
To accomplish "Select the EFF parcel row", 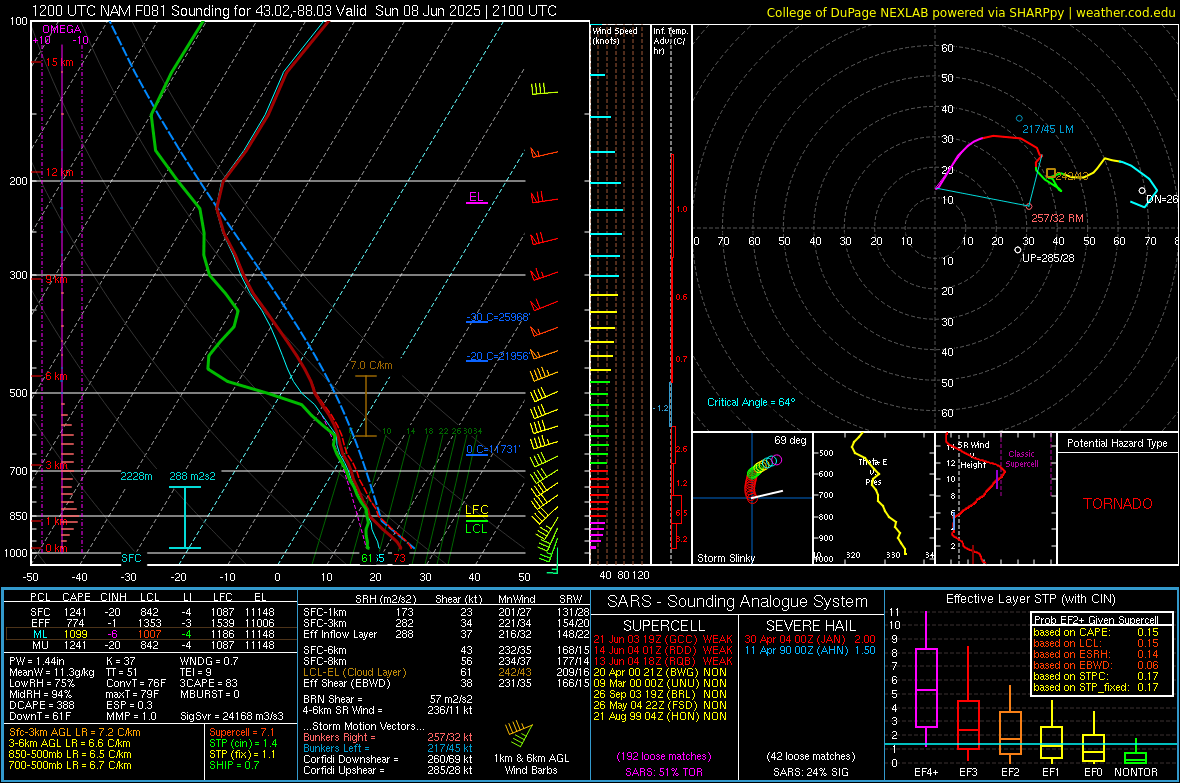I will 151,623.
